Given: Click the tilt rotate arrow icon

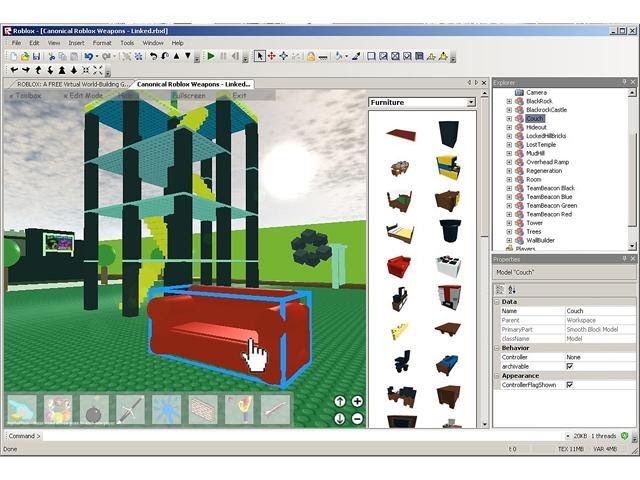Looking at the screenshot, I should coord(165,56).
